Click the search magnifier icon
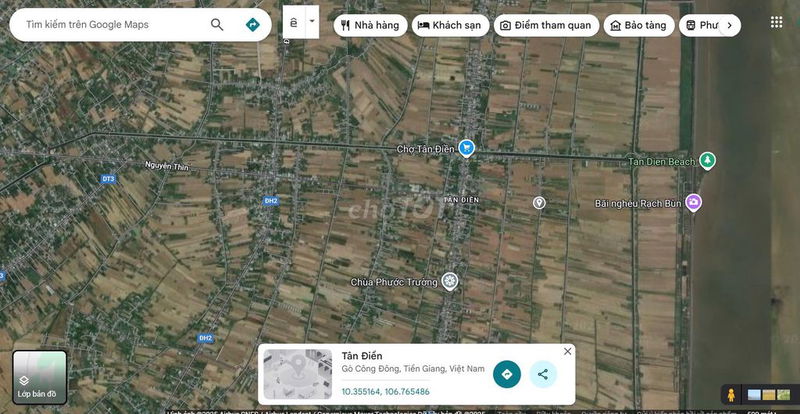The height and width of the screenshot is (414, 800). [x=217, y=25]
